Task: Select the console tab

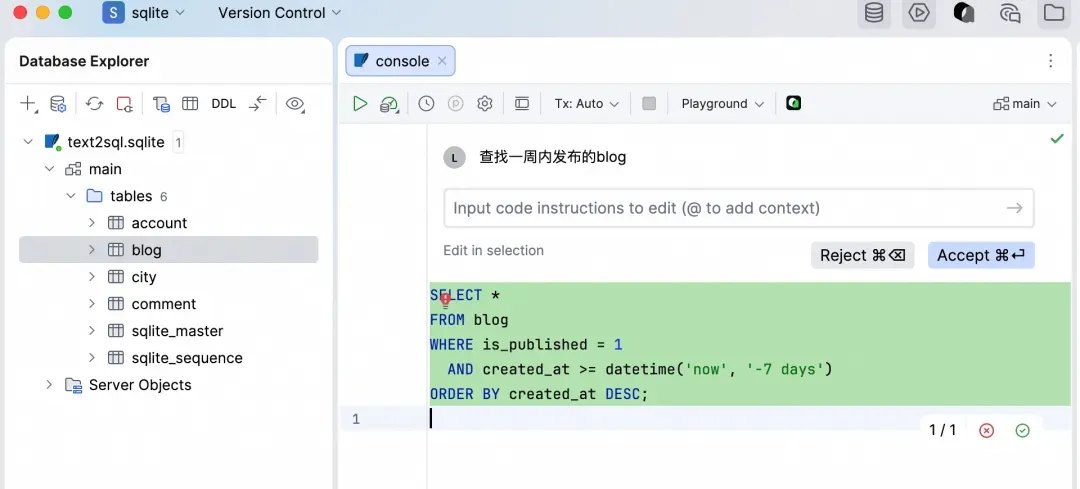Action: [x=401, y=61]
